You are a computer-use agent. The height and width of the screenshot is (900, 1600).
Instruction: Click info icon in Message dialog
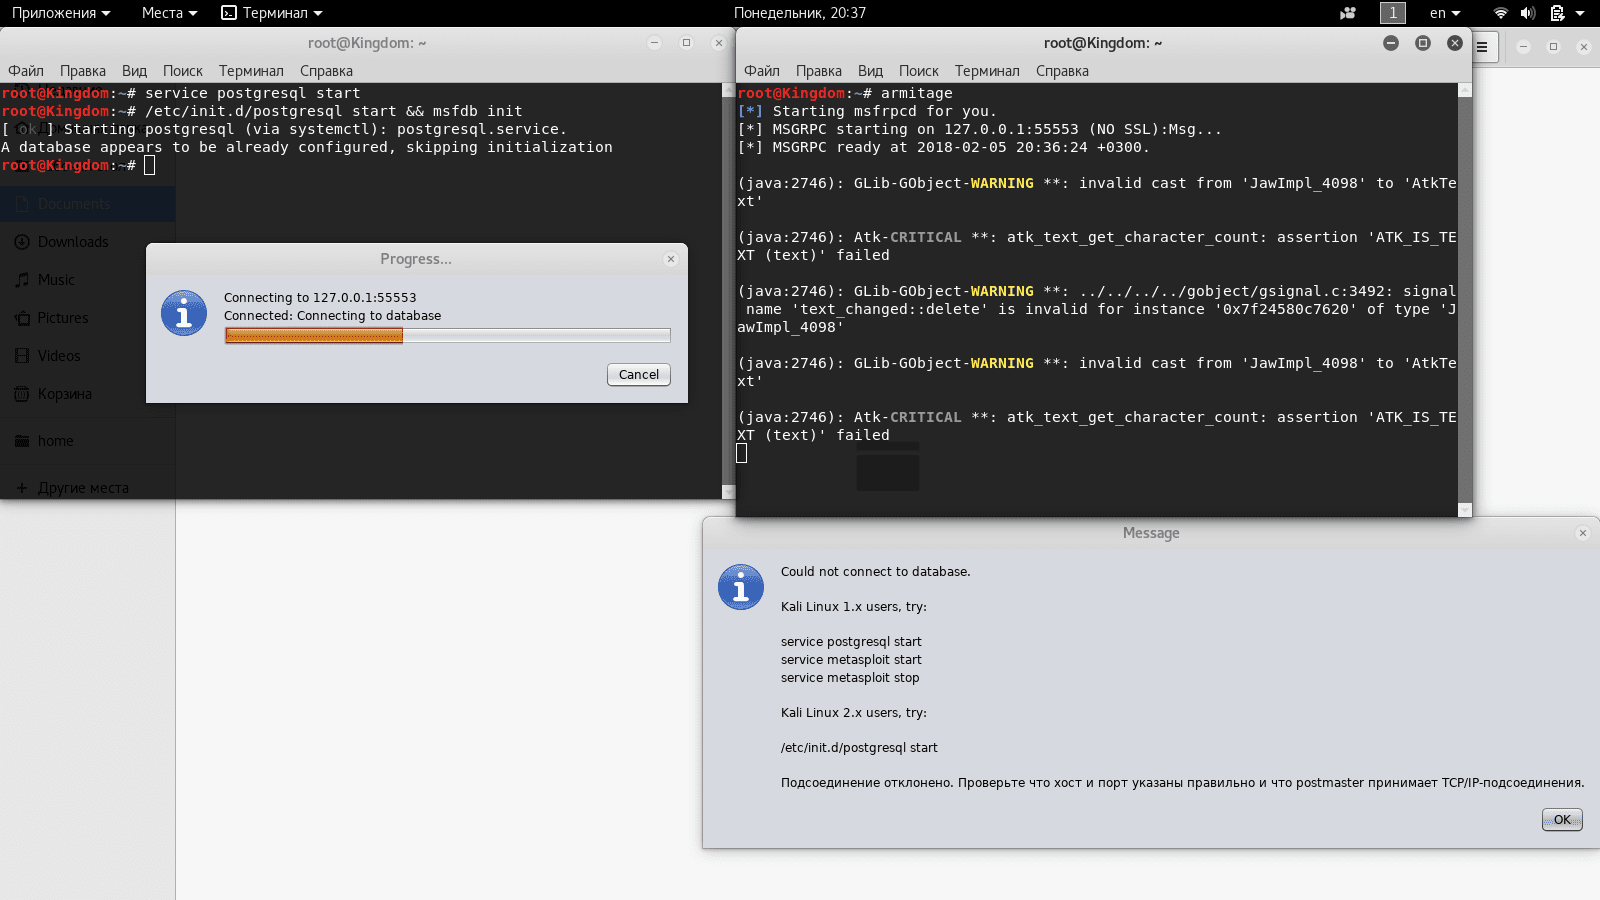coord(741,588)
